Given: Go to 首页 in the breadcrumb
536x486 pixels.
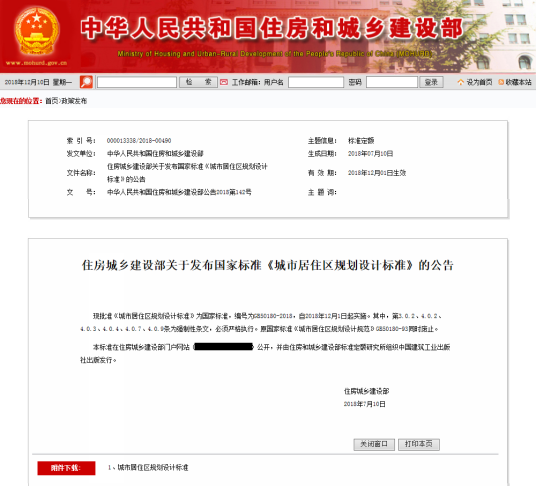Looking at the screenshot, I should 52,101.
